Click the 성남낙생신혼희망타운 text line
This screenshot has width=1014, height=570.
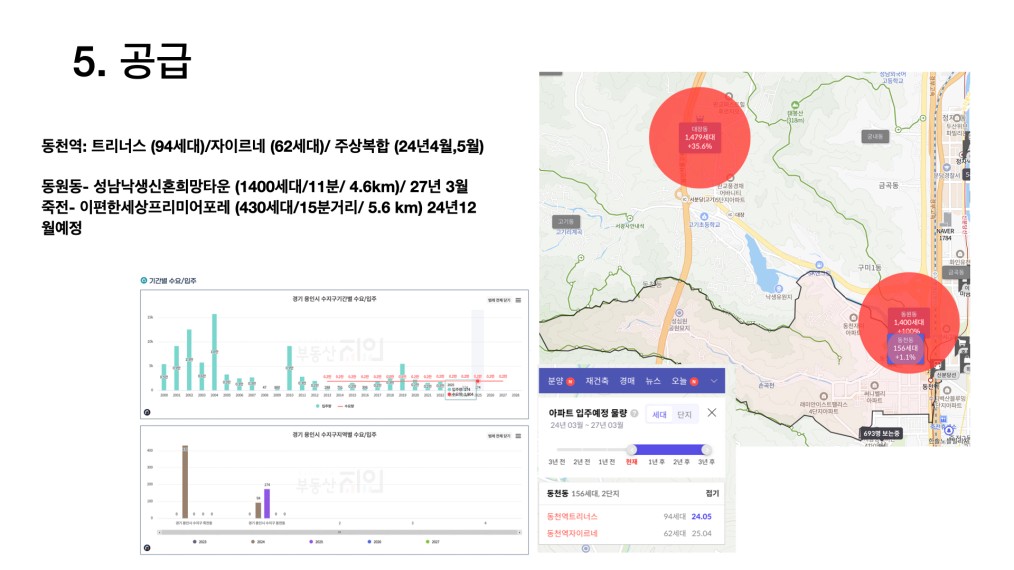[255, 187]
